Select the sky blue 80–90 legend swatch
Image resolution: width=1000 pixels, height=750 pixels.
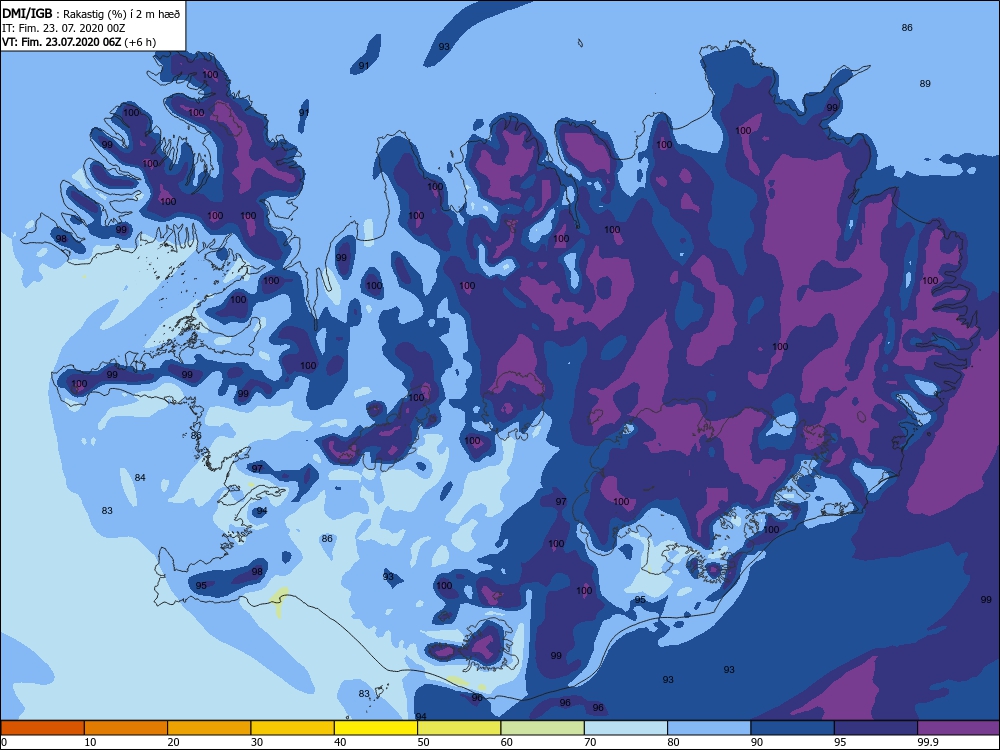(x=709, y=728)
